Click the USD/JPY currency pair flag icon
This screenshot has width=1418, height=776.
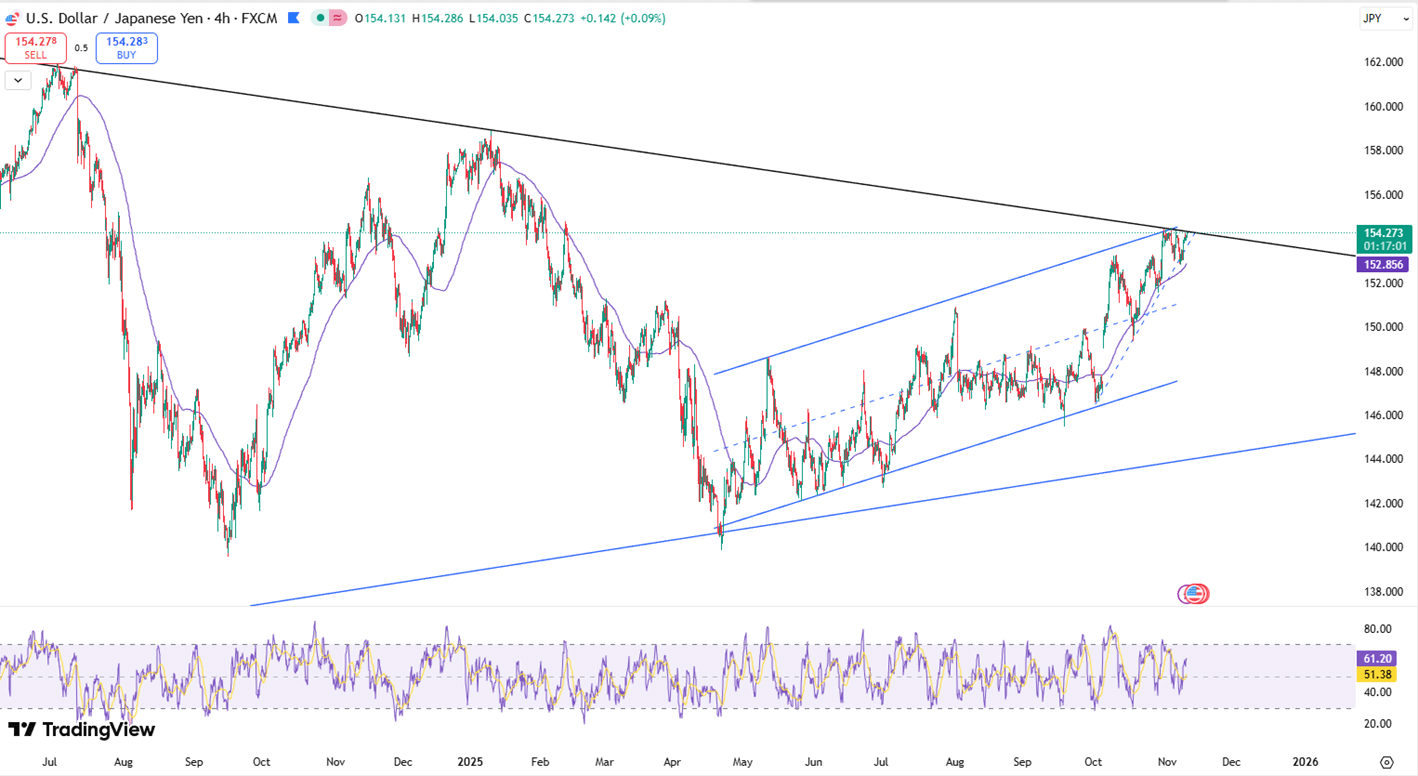12,18
